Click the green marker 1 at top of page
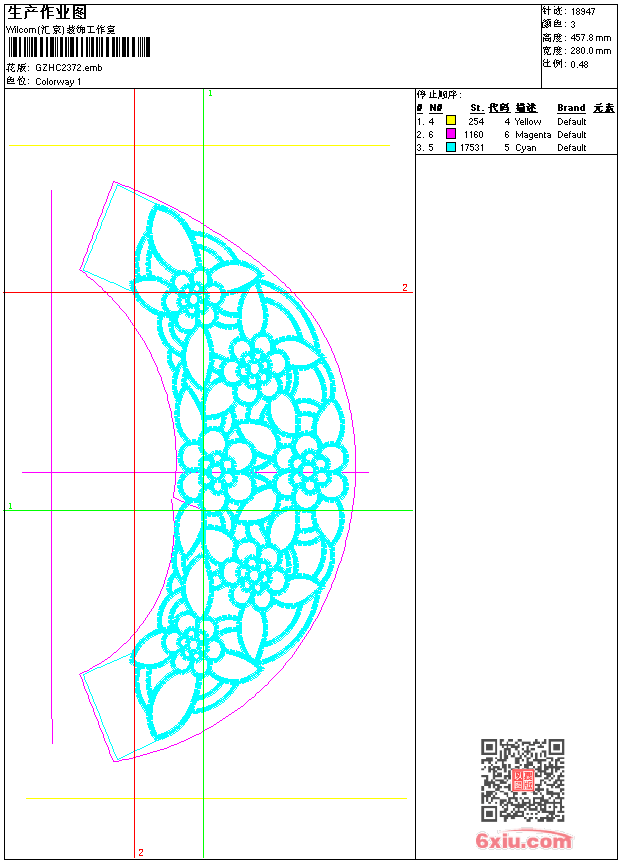620x860 pixels. [210, 93]
